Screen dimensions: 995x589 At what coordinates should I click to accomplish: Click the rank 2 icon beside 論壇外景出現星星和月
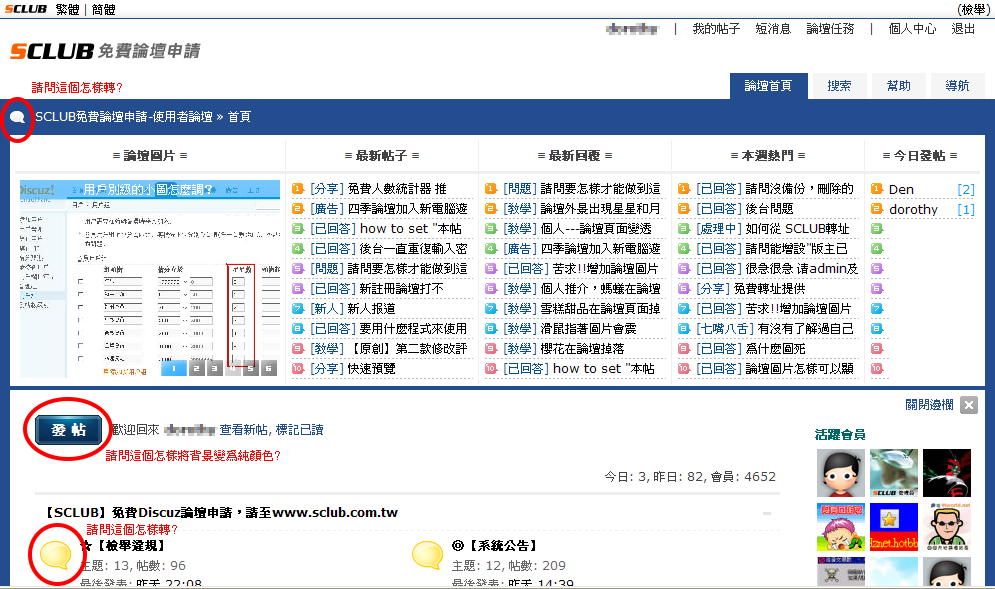(491, 209)
